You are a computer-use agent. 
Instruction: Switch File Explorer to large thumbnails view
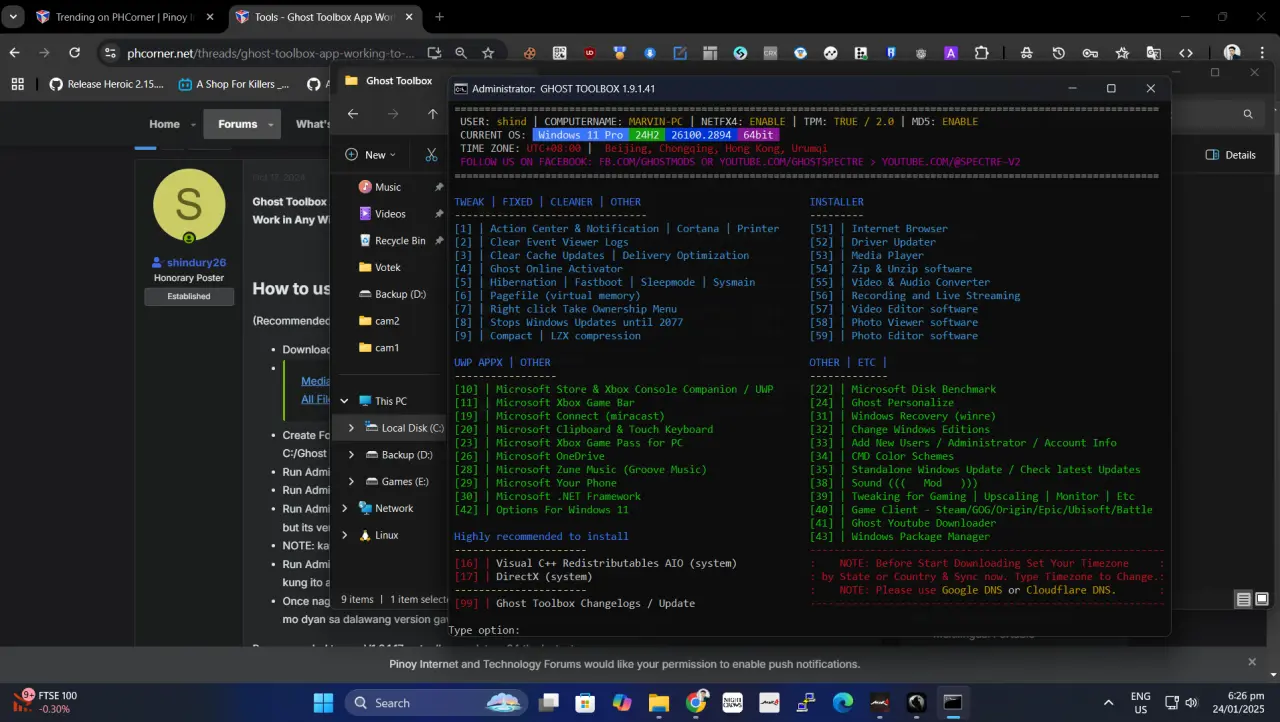(x=1262, y=600)
